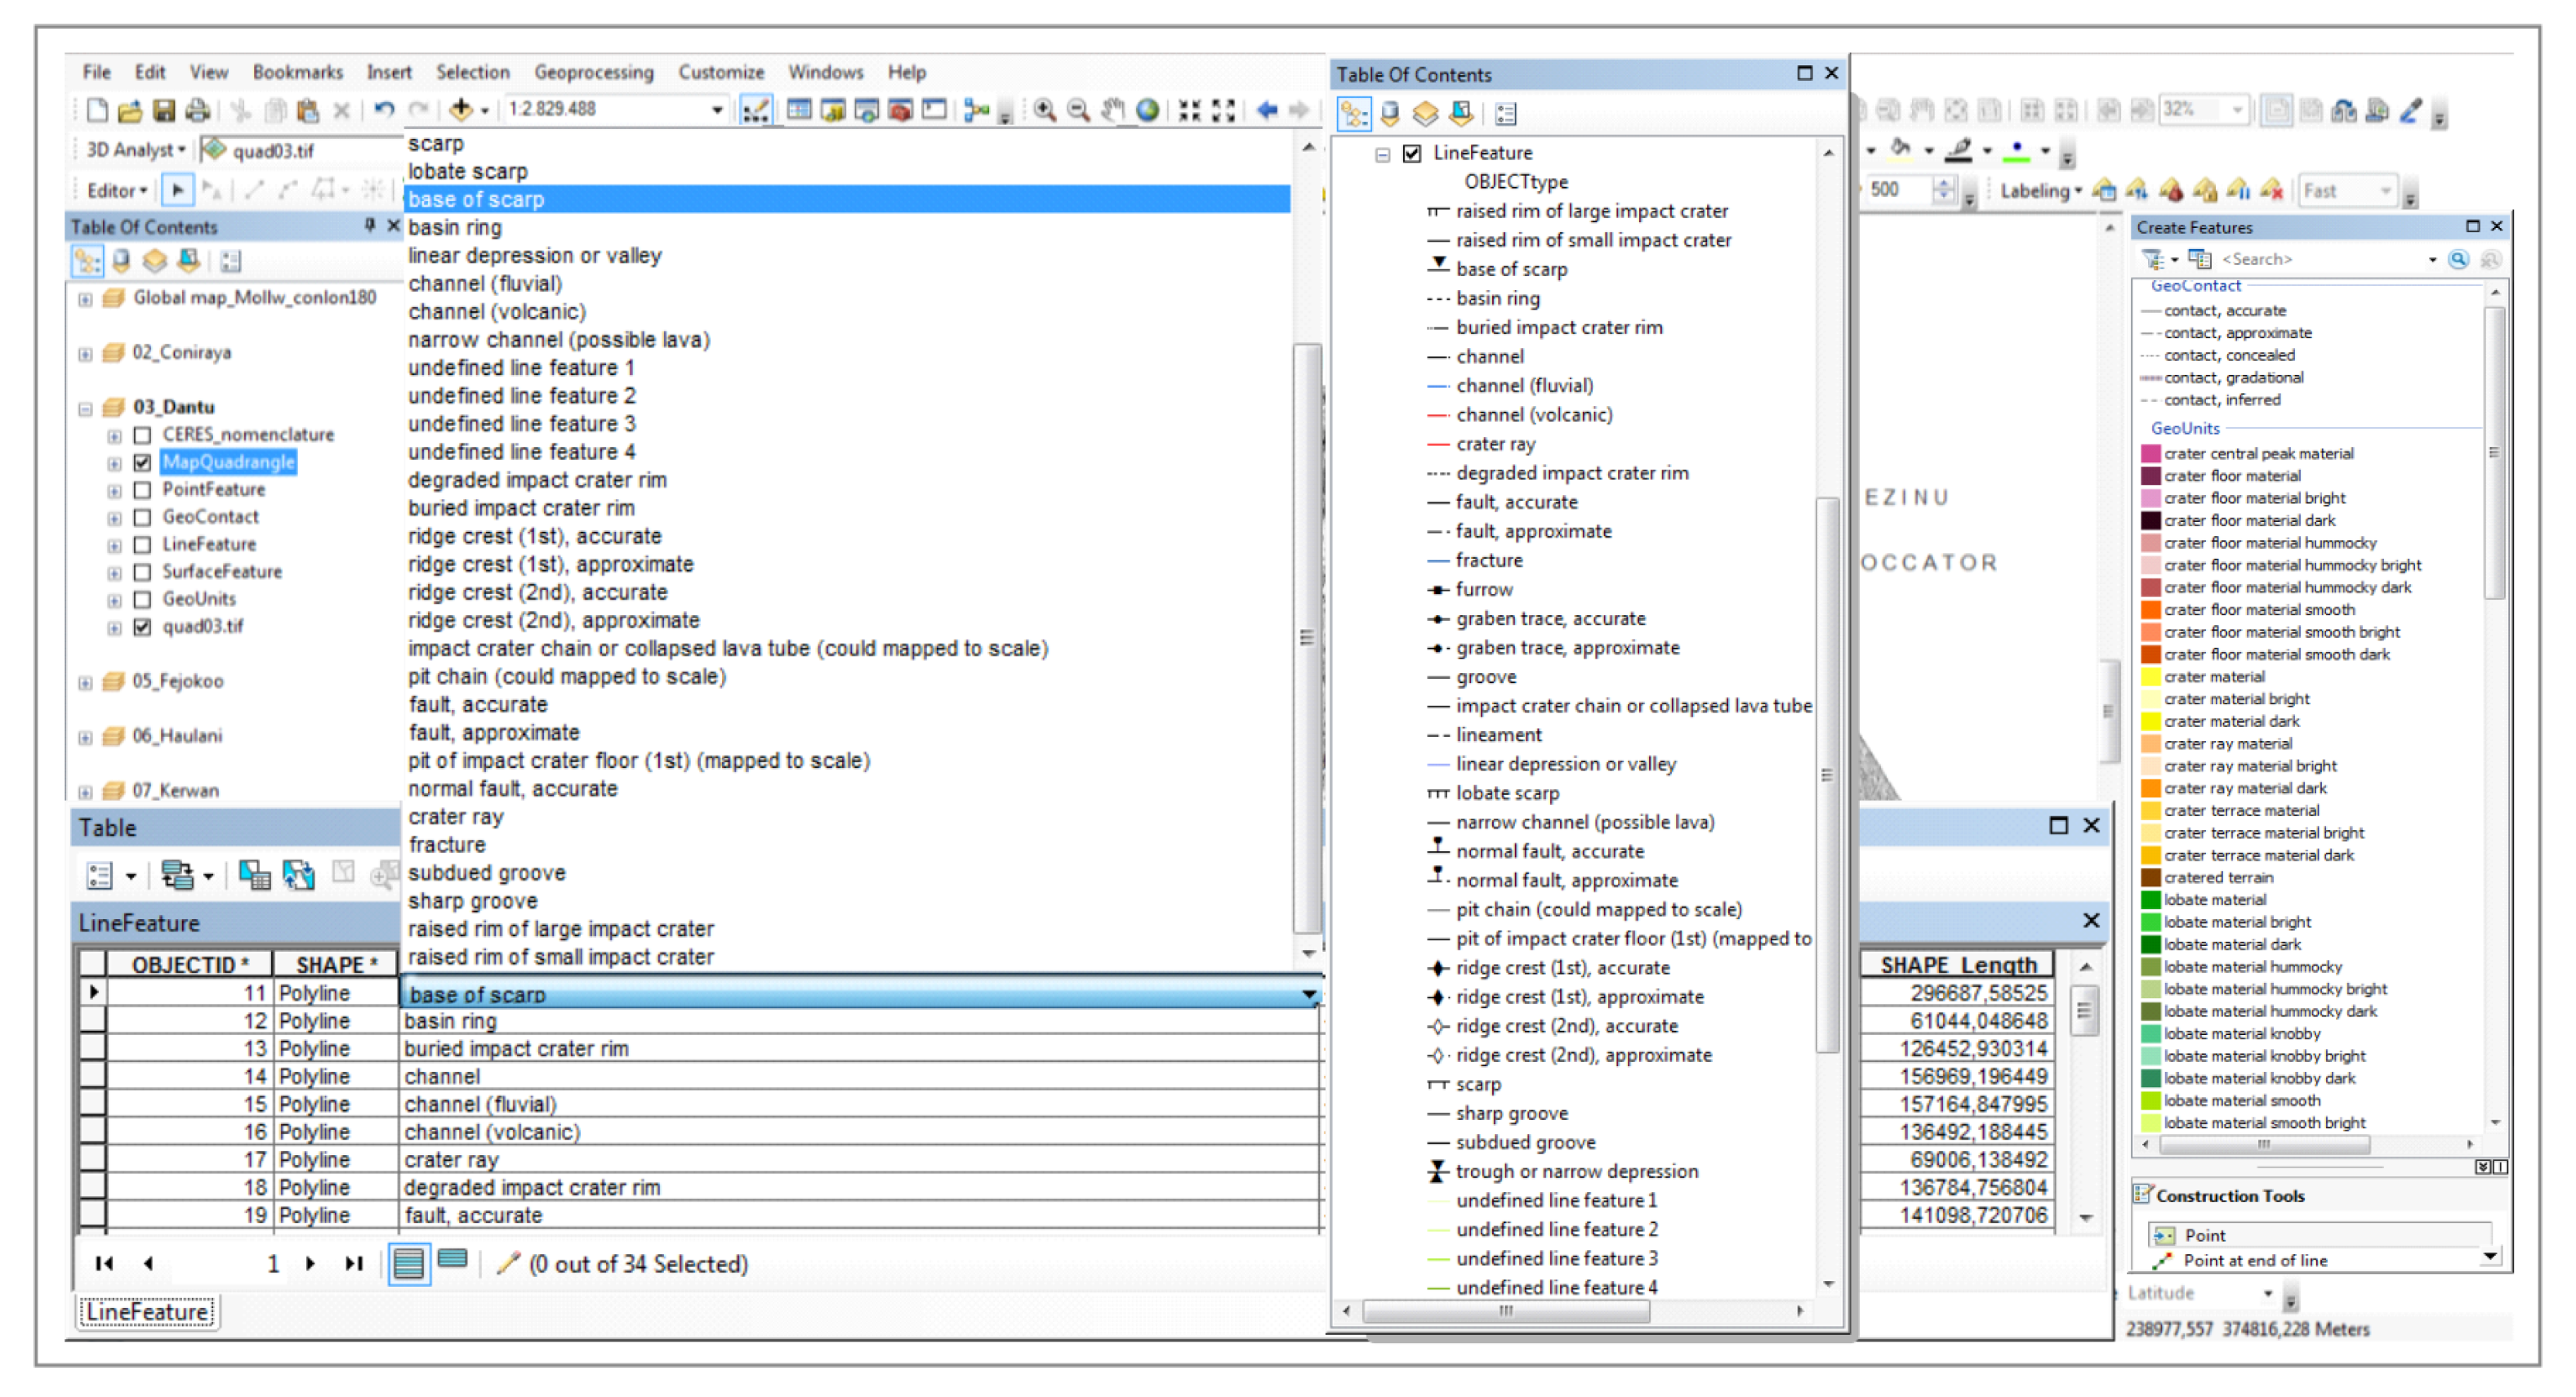Screen dimensions: 2576x1397
Task: Enable the PointFeature layer checkbox
Action: [142, 490]
